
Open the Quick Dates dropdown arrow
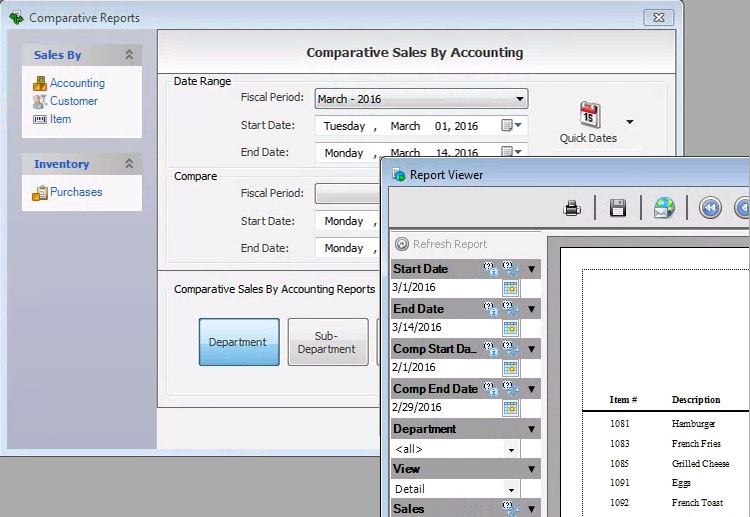click(630, 122)
